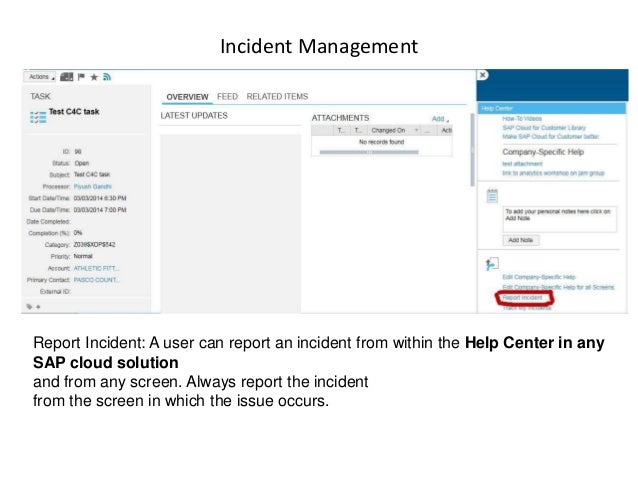Mark the task as favorite with star icon
638x479 pixels.
click(94, 77)
